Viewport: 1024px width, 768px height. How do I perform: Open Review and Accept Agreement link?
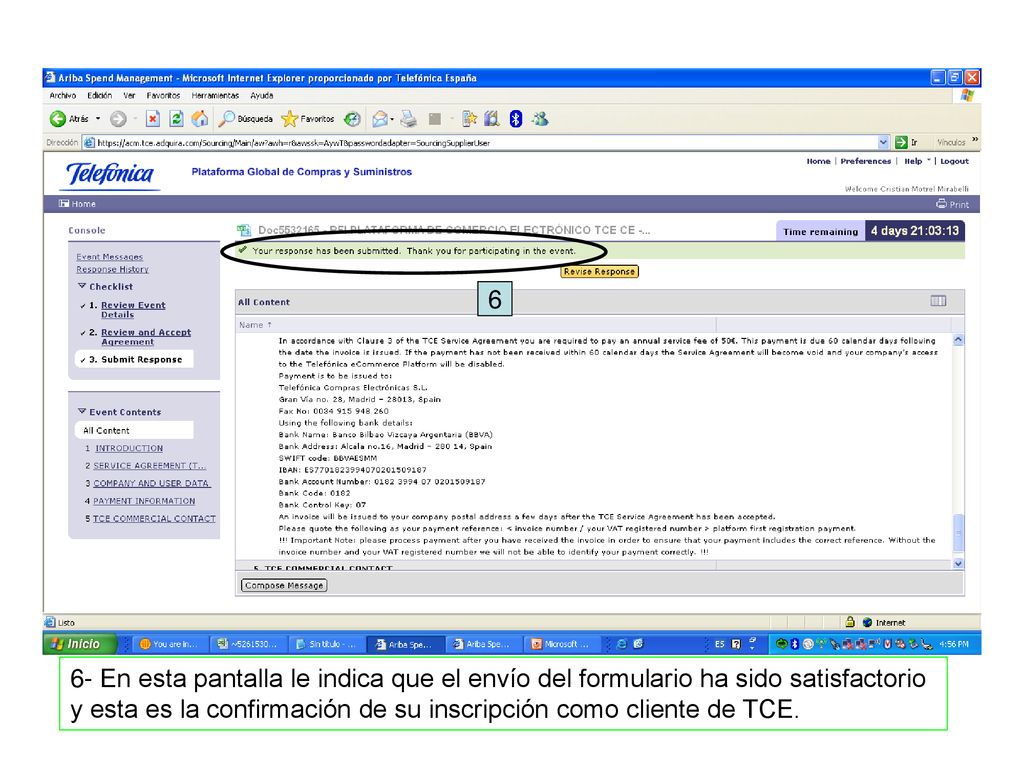(146, 337)
